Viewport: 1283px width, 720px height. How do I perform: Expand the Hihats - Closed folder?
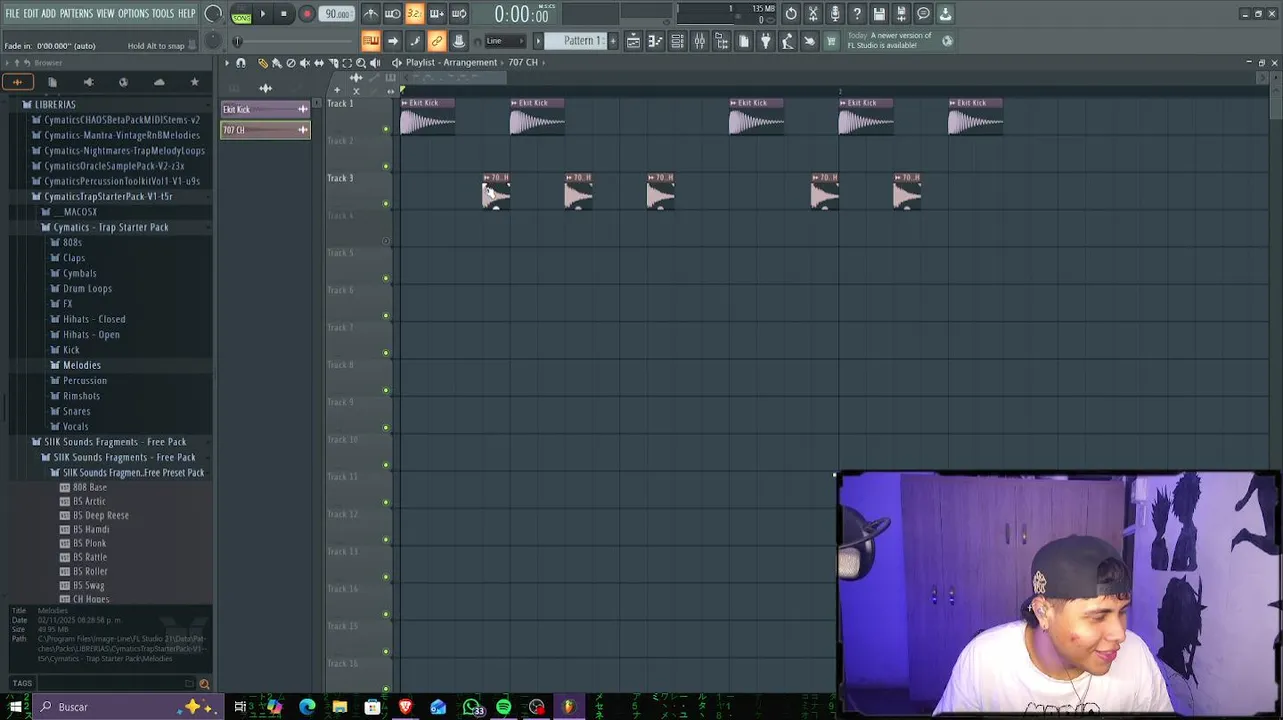tap(94, 319)
